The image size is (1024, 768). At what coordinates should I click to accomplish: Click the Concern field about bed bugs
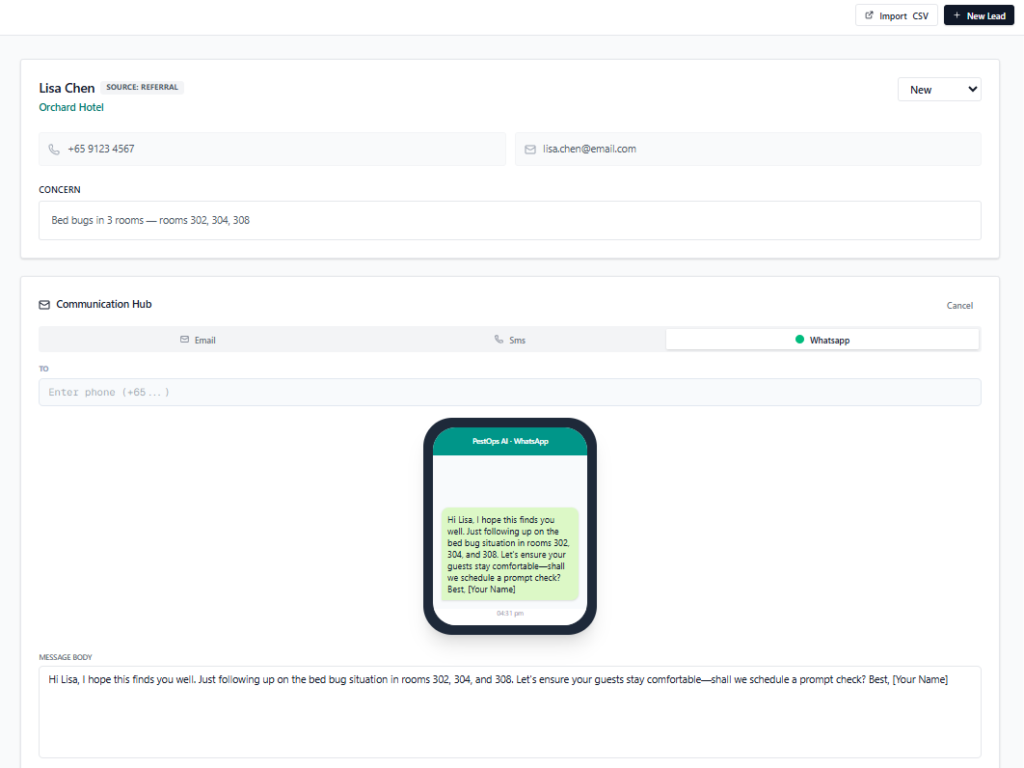pyautogui.click(x=509, y=220)
